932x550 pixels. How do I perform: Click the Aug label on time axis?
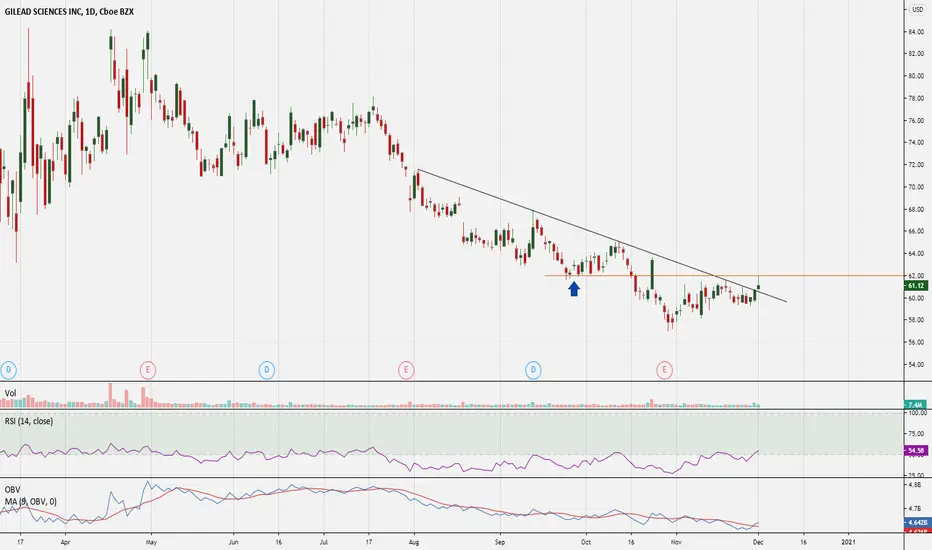(x=414, y=542)
